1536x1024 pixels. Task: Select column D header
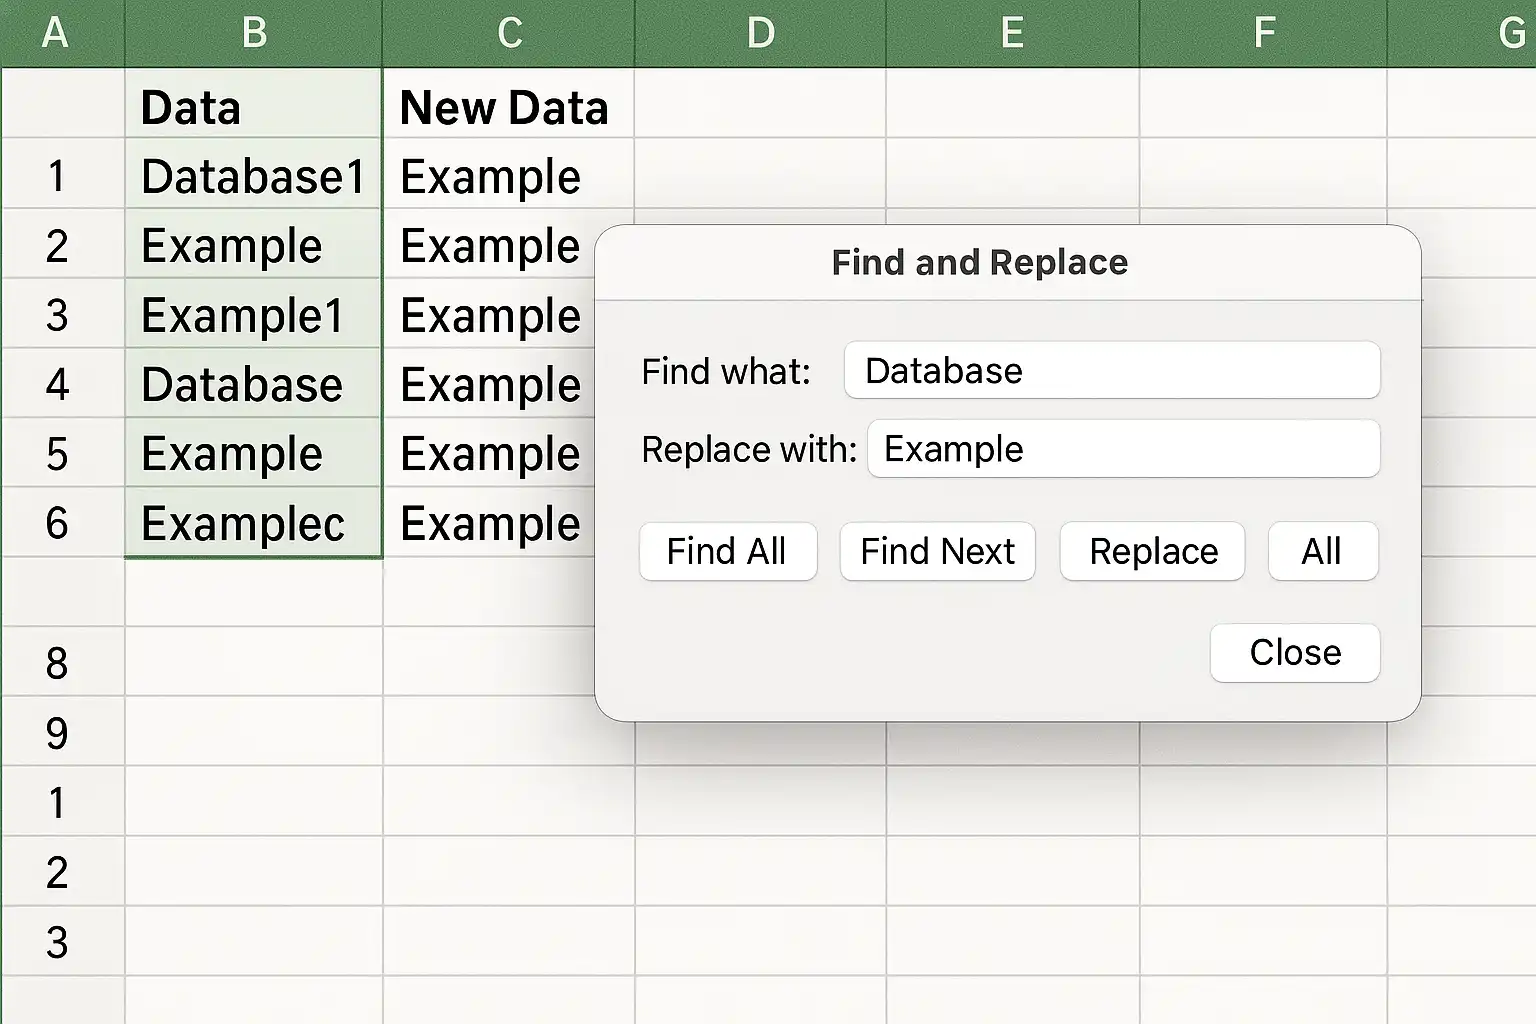point(761,33)
